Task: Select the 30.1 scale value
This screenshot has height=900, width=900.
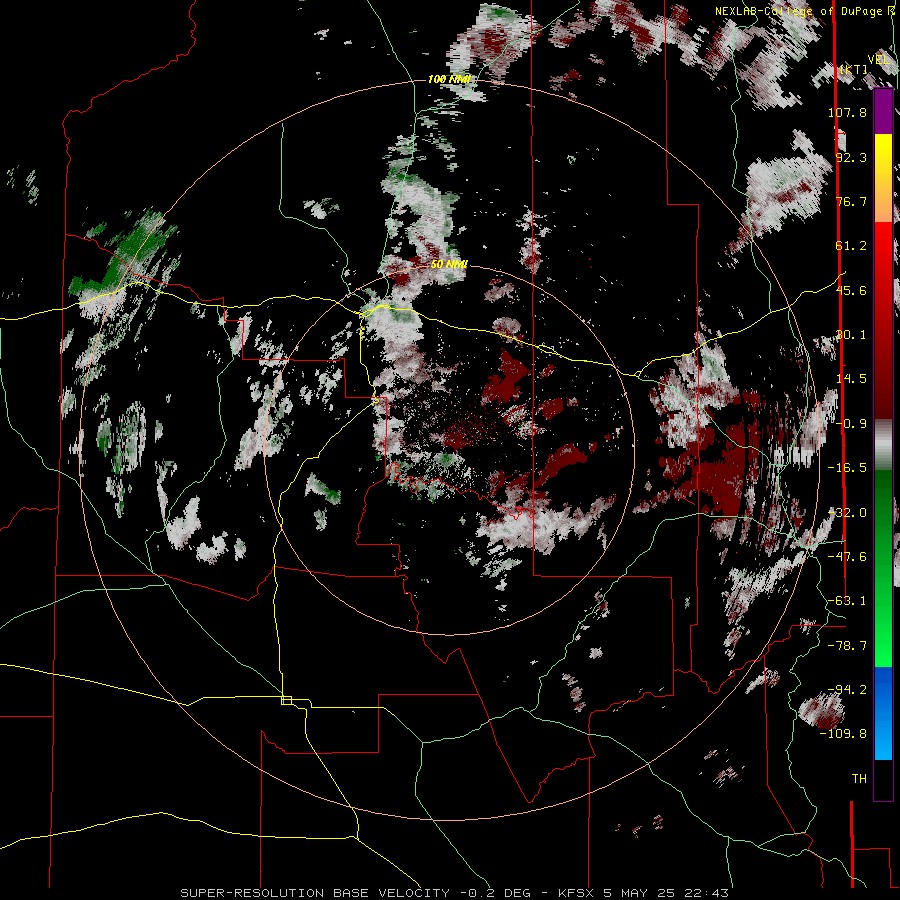Action: [851, 335]
